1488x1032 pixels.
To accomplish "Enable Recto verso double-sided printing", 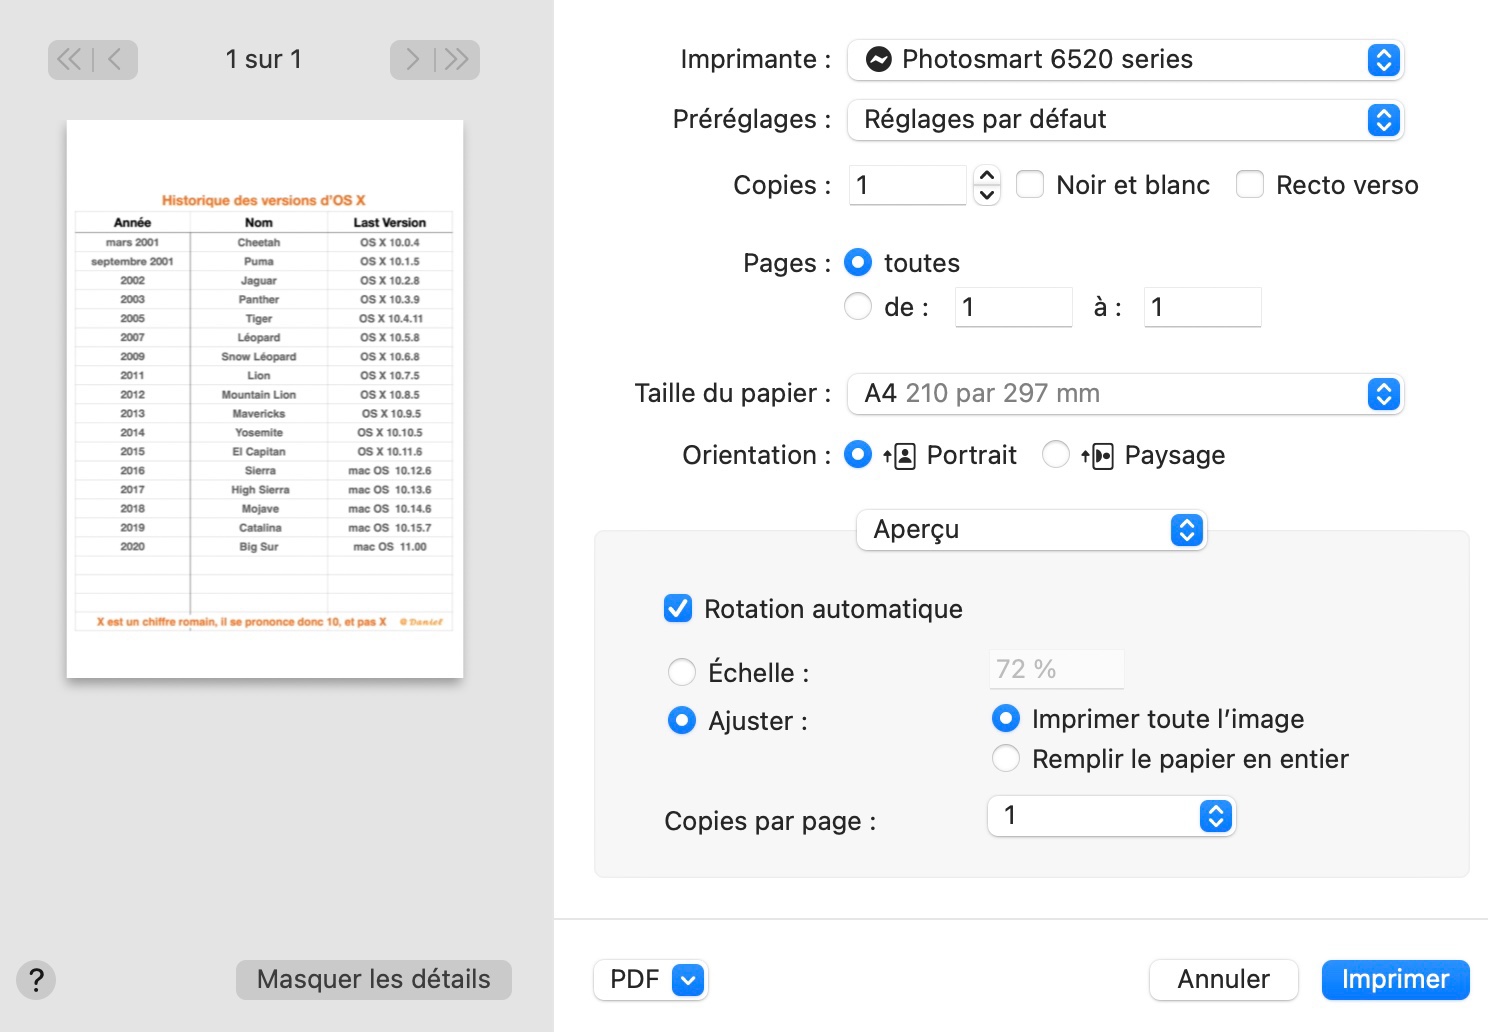I will click(x=1250, y=185).
